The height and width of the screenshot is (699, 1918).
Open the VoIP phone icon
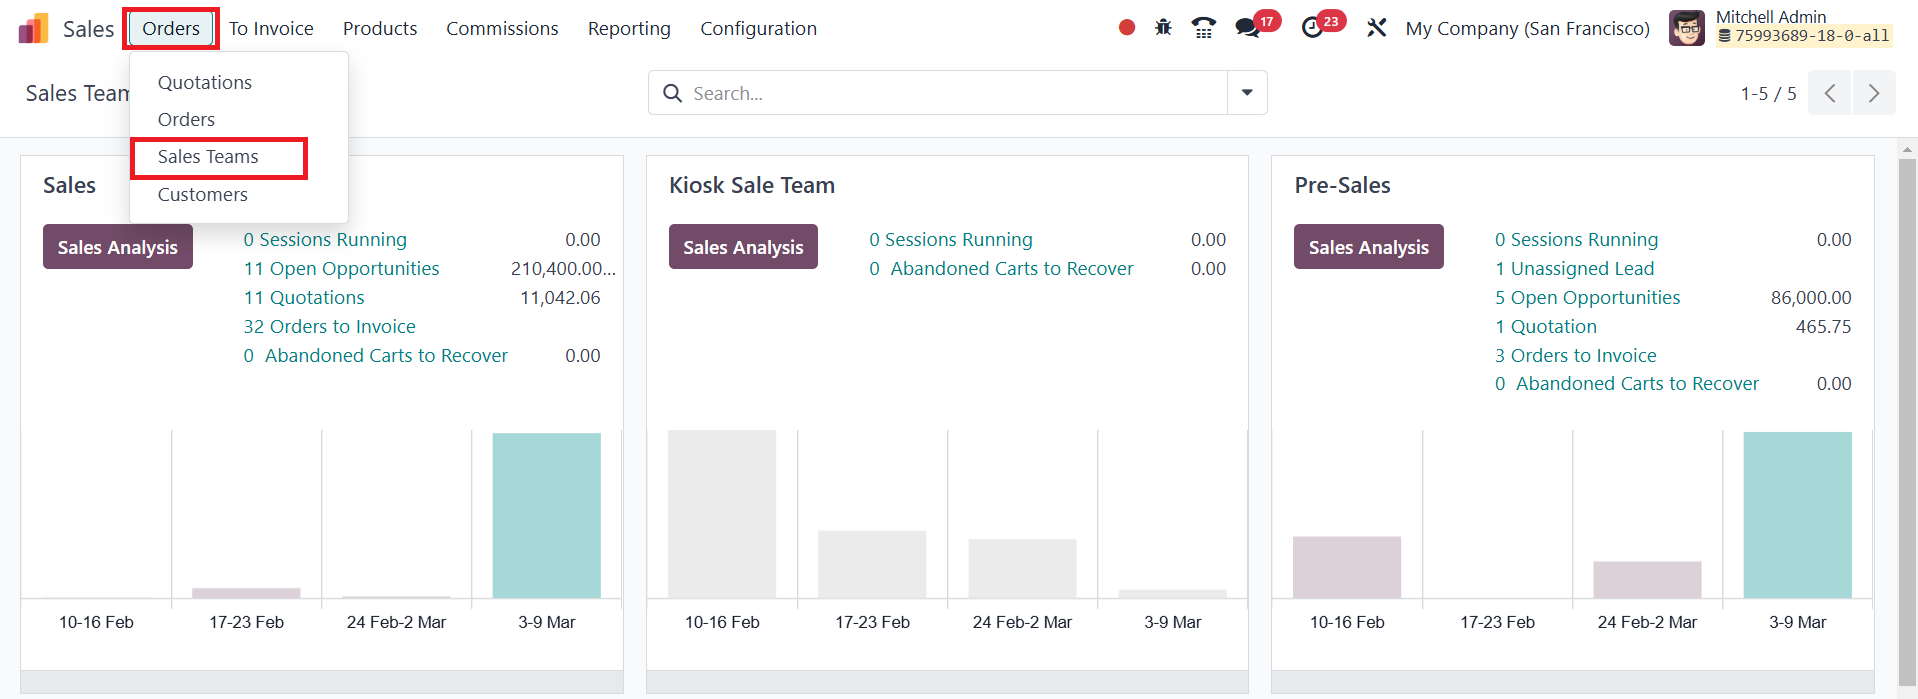click(x=1203, y=28)
